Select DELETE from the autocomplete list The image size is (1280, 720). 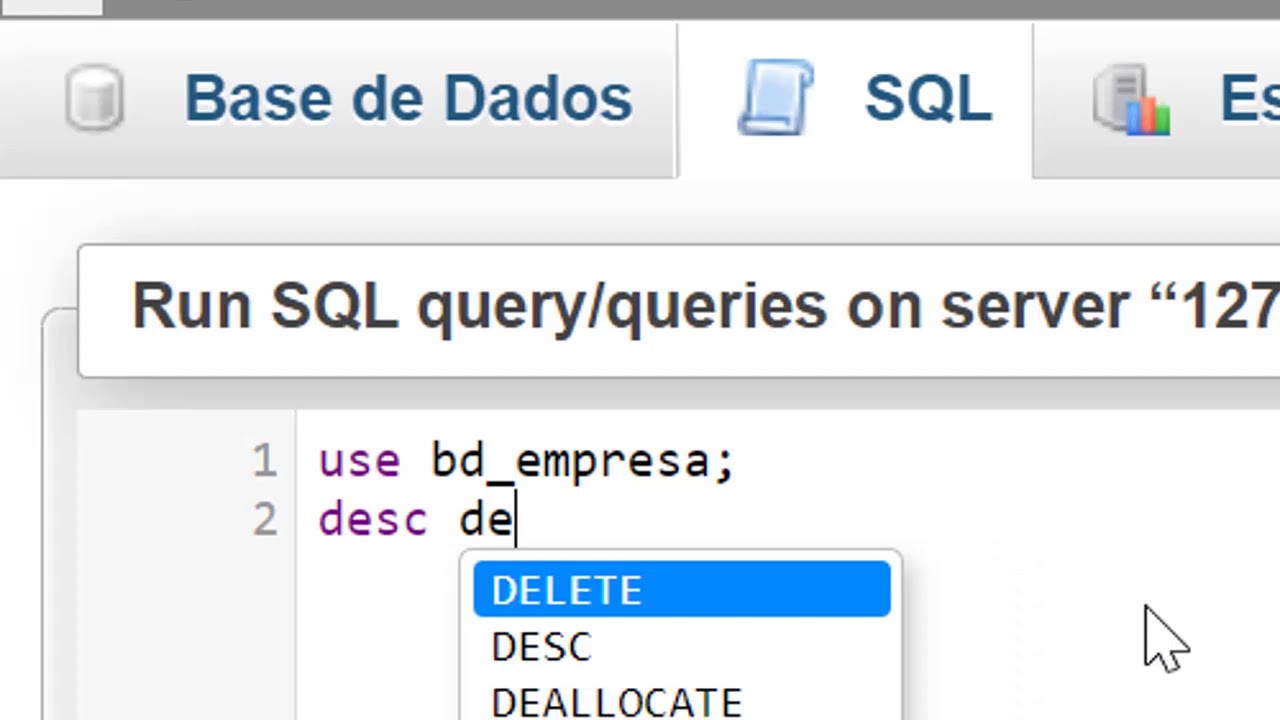pyautogui.click(x=681, y=590)
